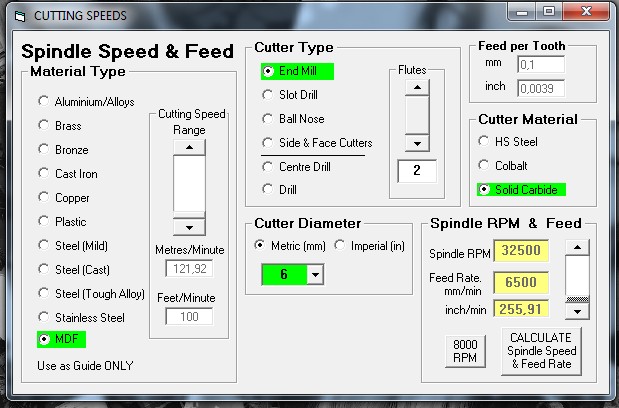
Task: Increase flutes with the up arrow
Action: click(x=415, y=88)
